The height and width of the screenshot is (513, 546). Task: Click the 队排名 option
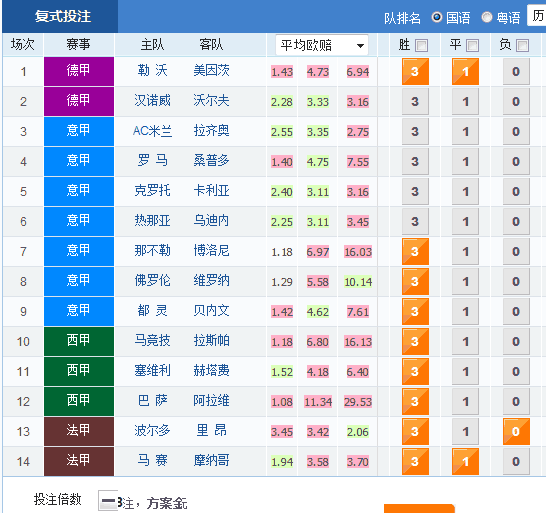point(402,18)
